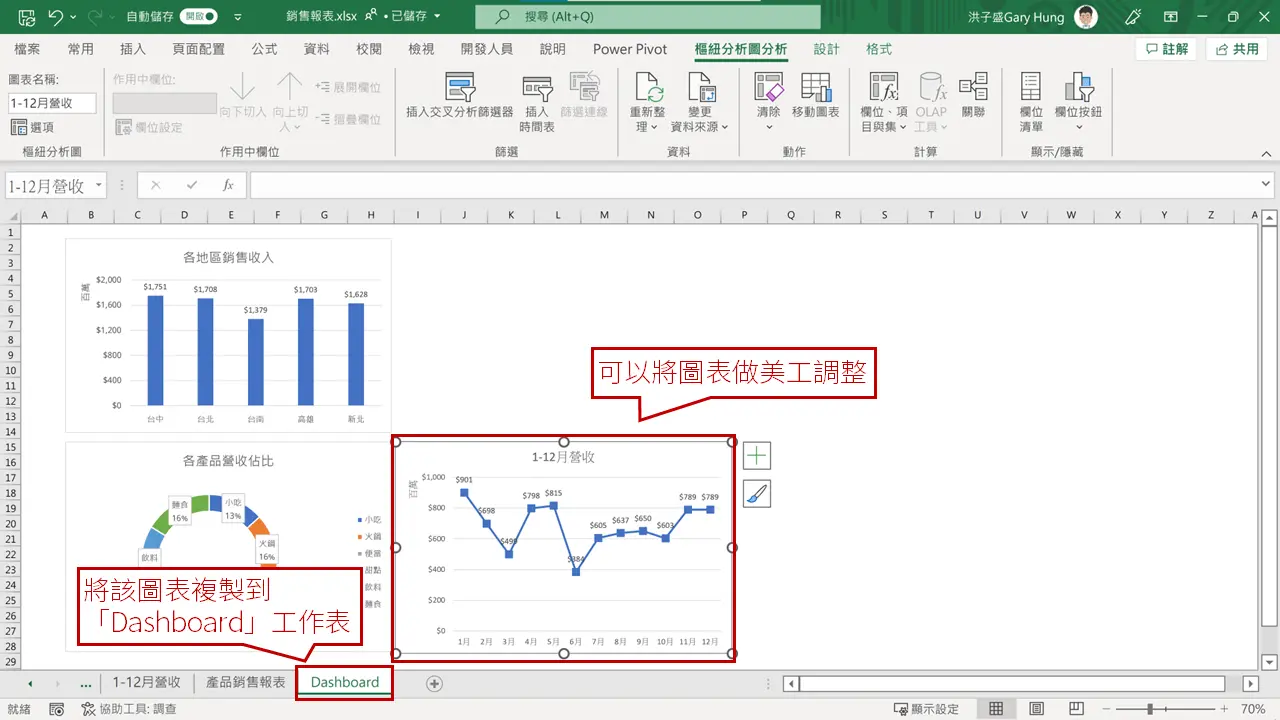The height and width of the screenshot is (720, 1280).
Task: Click Fields, Items & Sets (欄位、項目與集) icon
Action: click(x=883, y=87)
